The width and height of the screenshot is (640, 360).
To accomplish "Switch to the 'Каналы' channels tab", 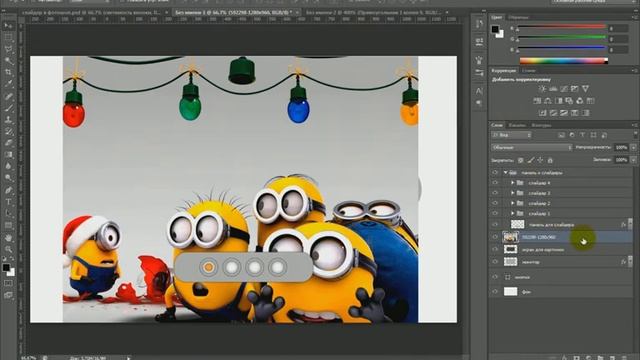I will pos(518,125).
